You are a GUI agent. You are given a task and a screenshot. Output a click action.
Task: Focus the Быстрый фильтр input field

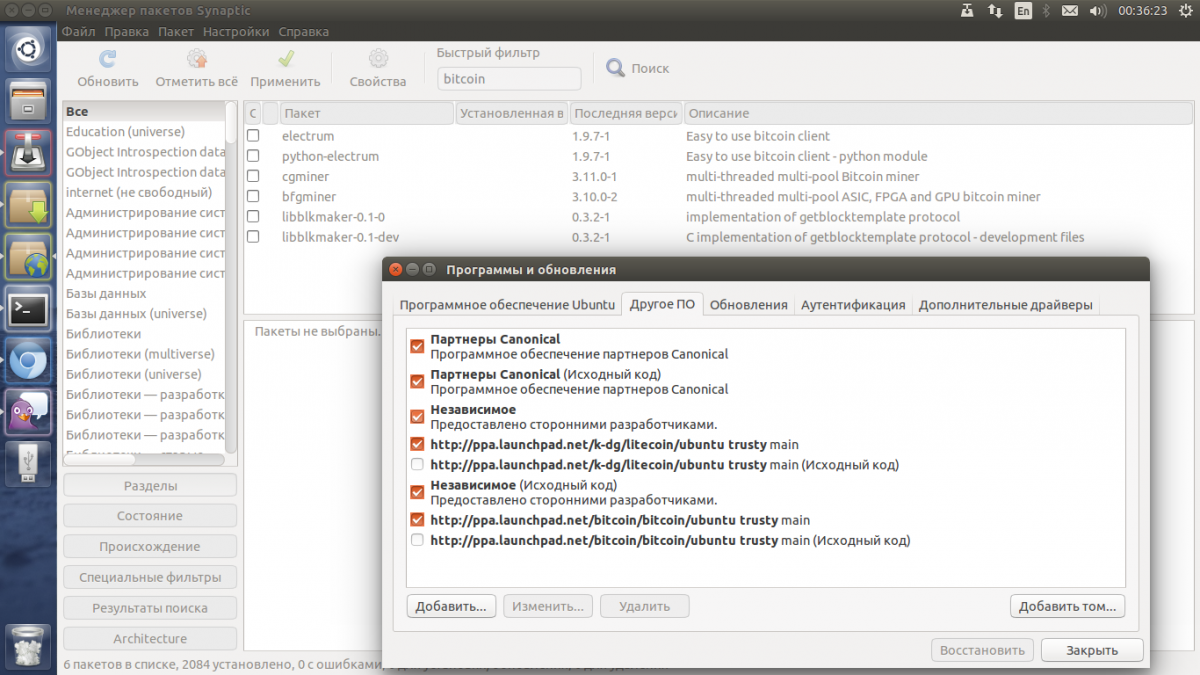510,79
